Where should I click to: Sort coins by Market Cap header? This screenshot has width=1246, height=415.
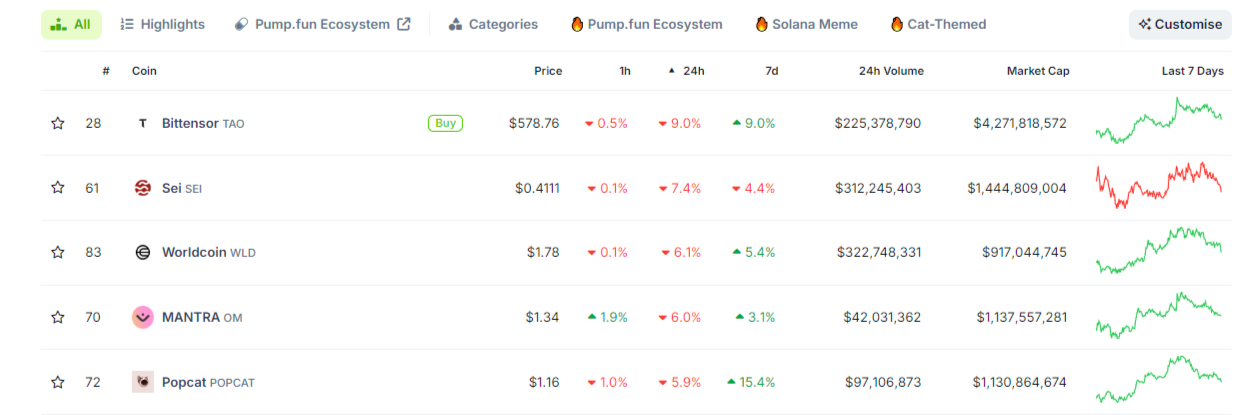click(1038, 71)
